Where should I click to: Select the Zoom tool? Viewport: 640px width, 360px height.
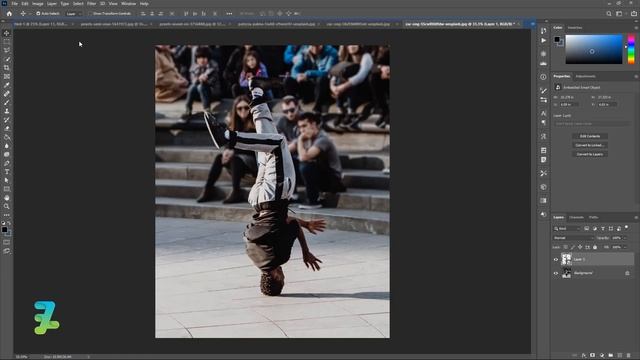tap(7, 206)
